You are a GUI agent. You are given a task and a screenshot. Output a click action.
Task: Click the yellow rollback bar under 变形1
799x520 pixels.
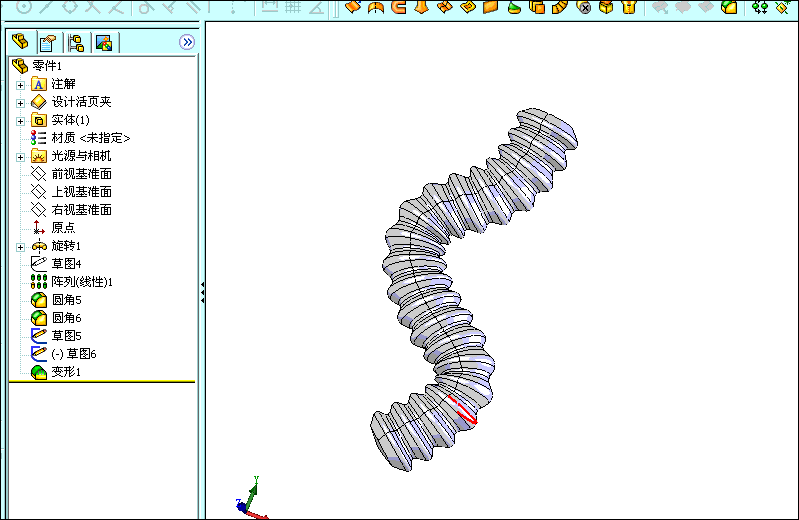[x=102, y=381]
